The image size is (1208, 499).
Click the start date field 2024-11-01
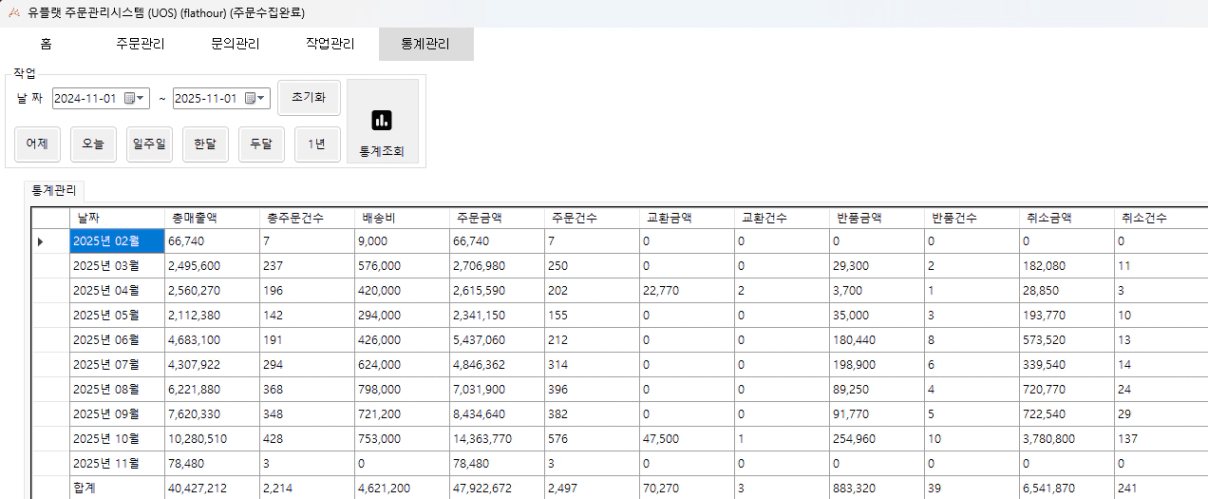86,98
